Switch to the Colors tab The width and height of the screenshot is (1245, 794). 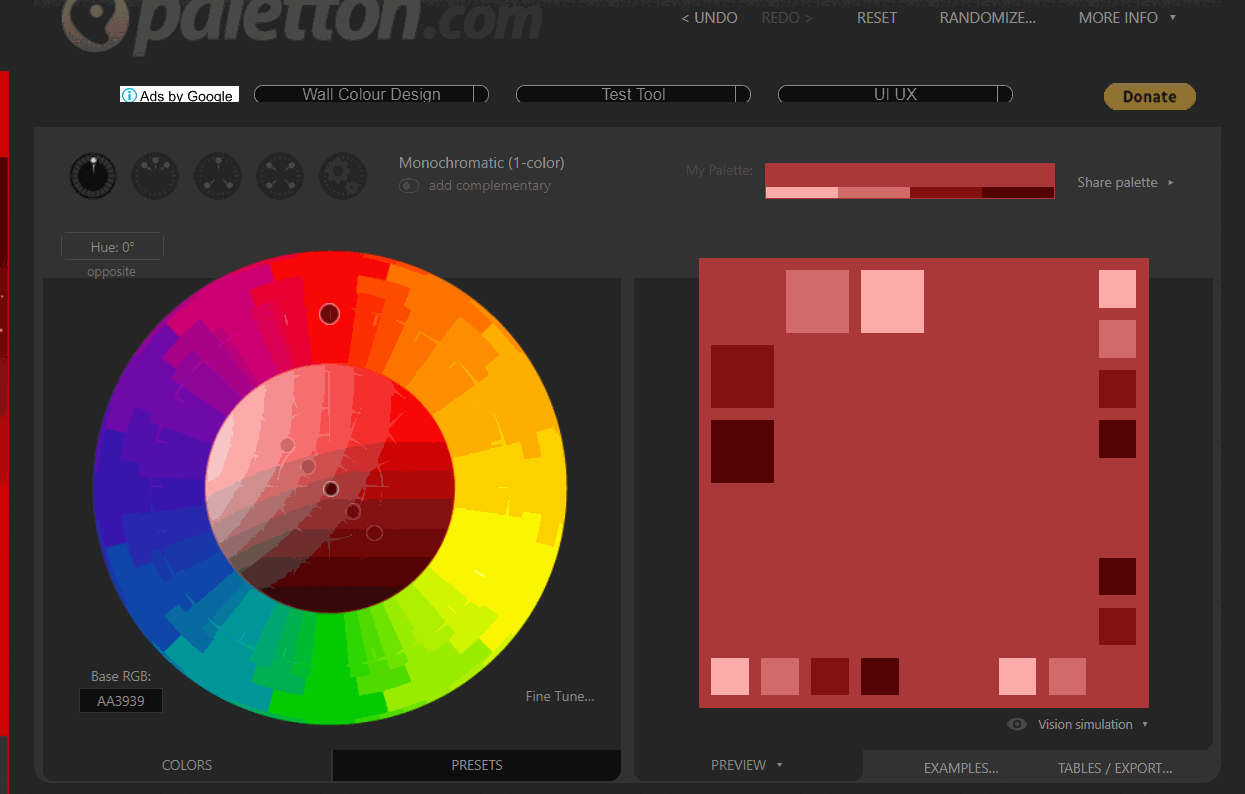coord(187,765)
